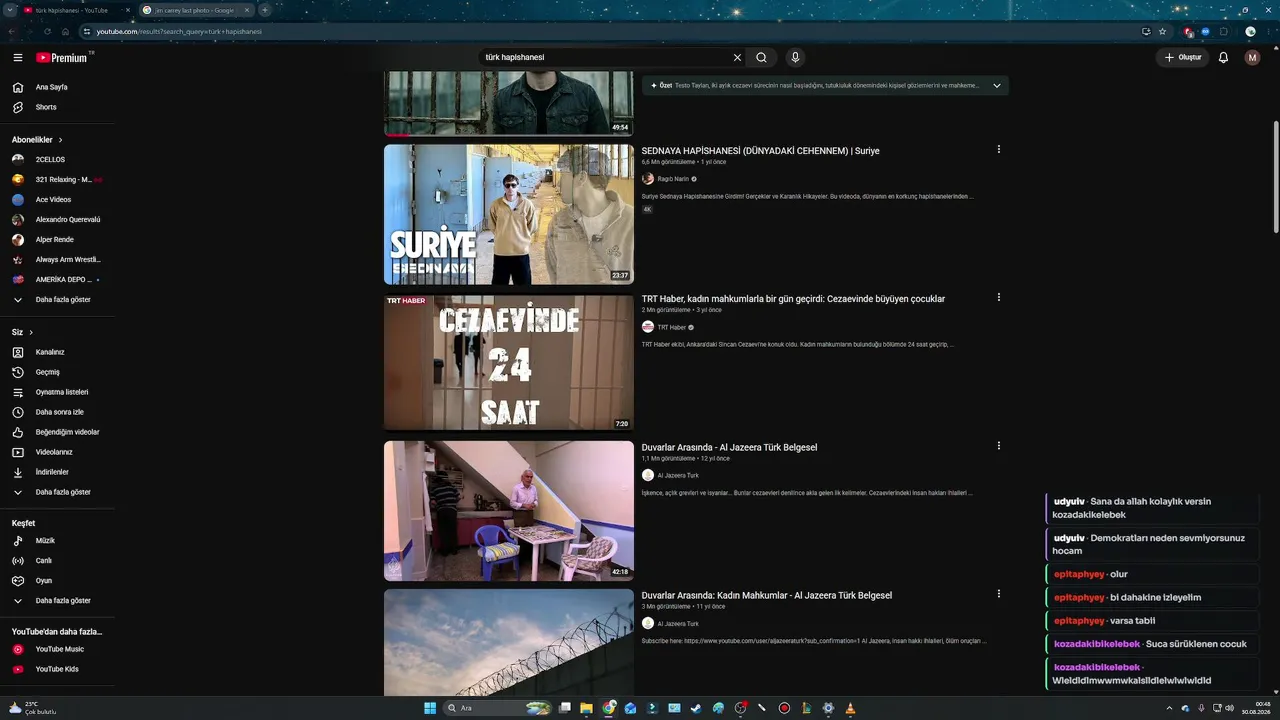Click the browser address bar URL
Screen dimensions: 1280x720
[x=179, y=31]
